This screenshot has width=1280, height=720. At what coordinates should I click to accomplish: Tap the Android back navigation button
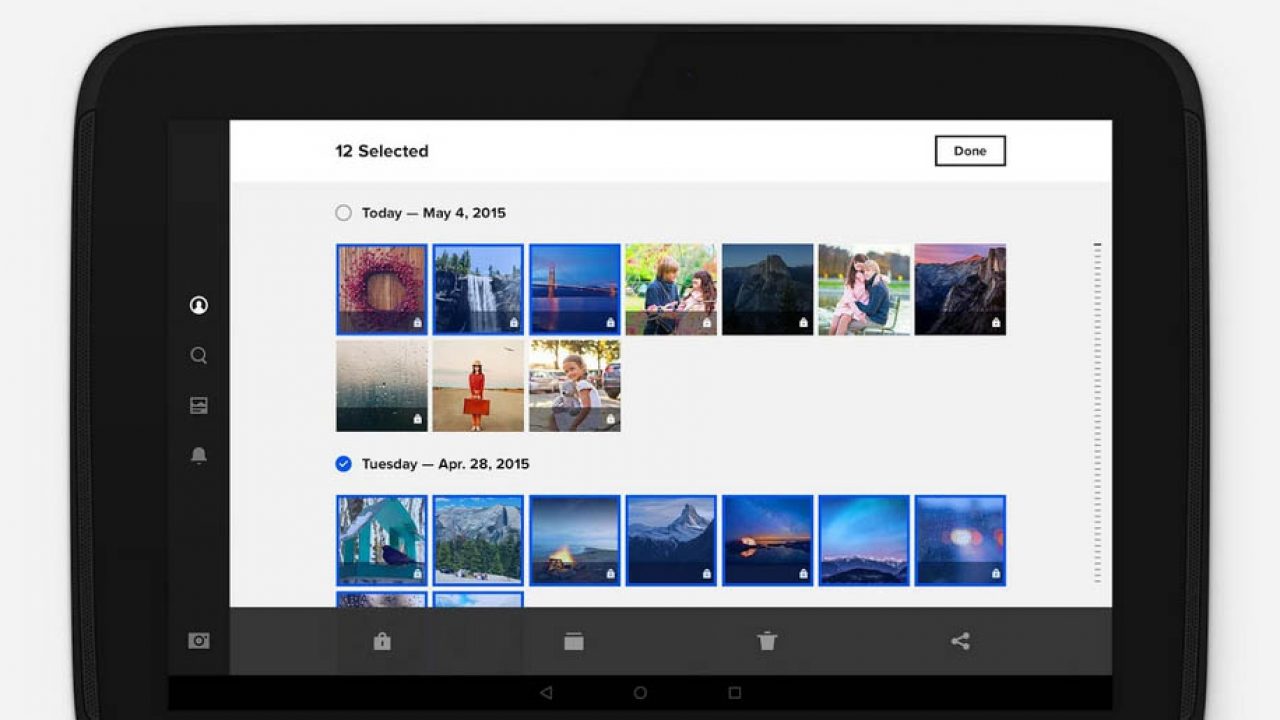coord(545,692)
